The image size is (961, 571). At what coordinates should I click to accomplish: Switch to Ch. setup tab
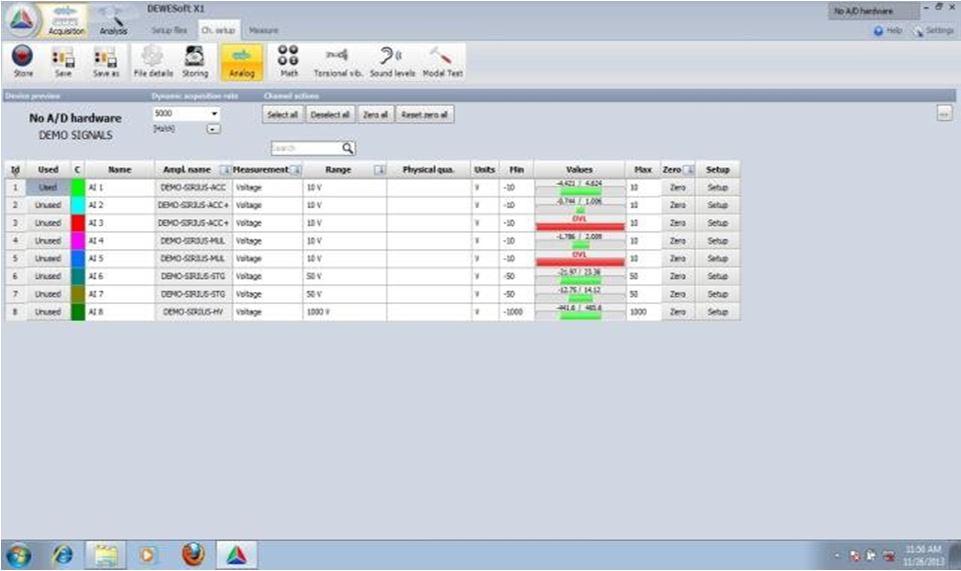[x=218, y=30]
